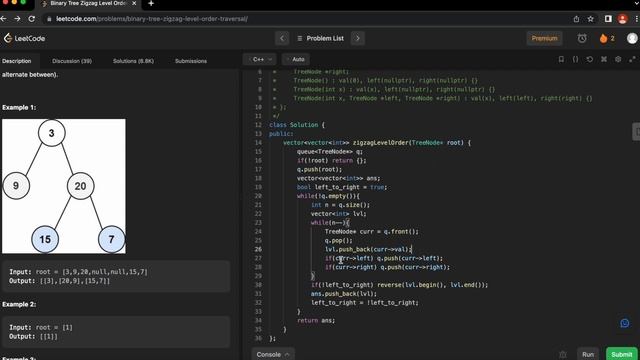The height and width of the screenshot is (360, 640).
Task: Click the Run button
Action: click(x=588, y=354)
